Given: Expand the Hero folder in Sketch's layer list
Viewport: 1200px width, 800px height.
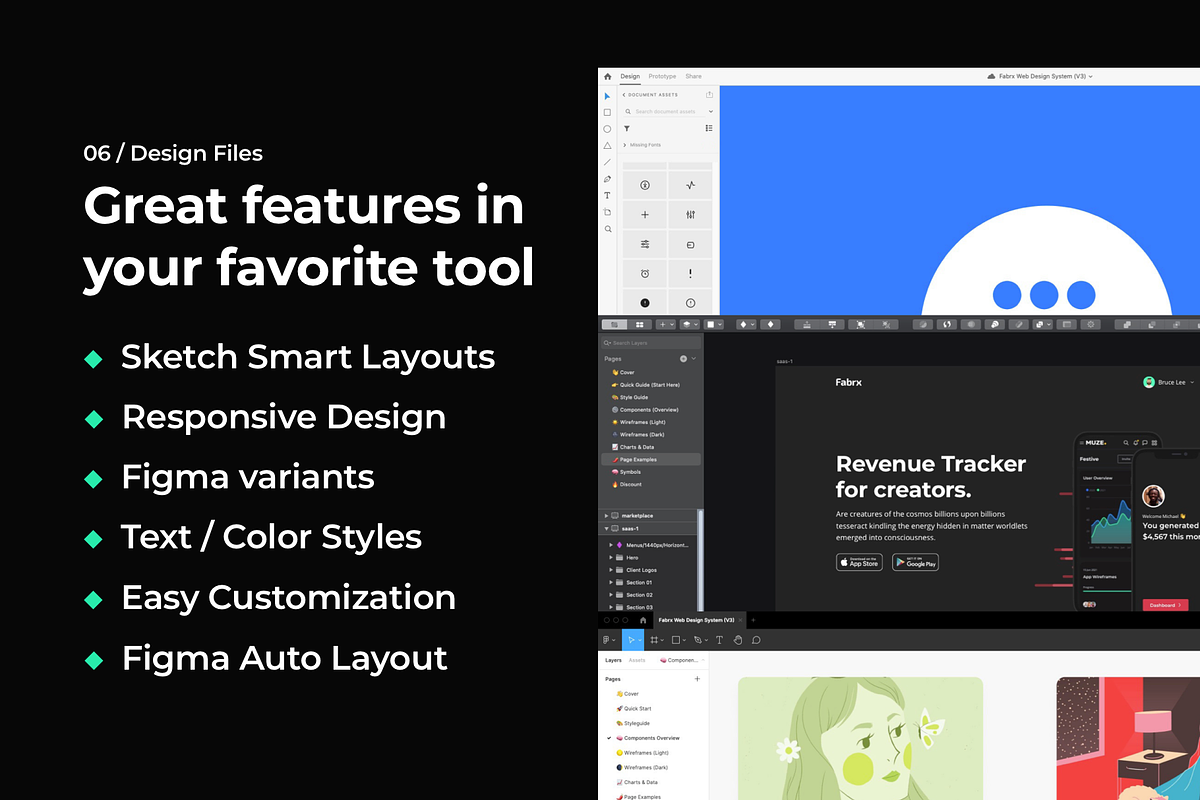Looking at the screenshot, I should coord(610,557).
